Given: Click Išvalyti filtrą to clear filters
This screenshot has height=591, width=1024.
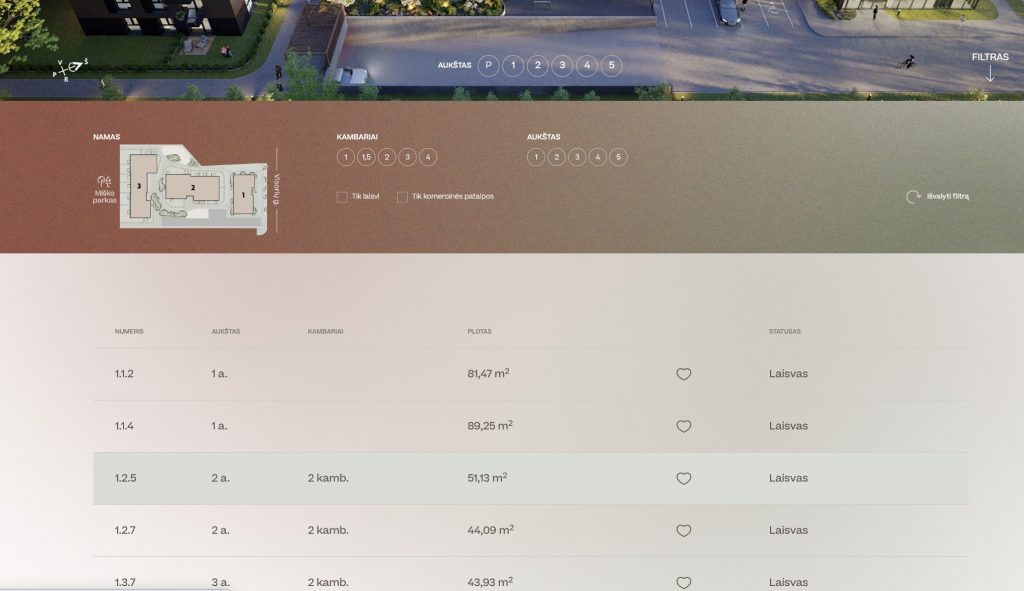Looking at the screenshot, I should pyautogui.click(x=948, y=197).
